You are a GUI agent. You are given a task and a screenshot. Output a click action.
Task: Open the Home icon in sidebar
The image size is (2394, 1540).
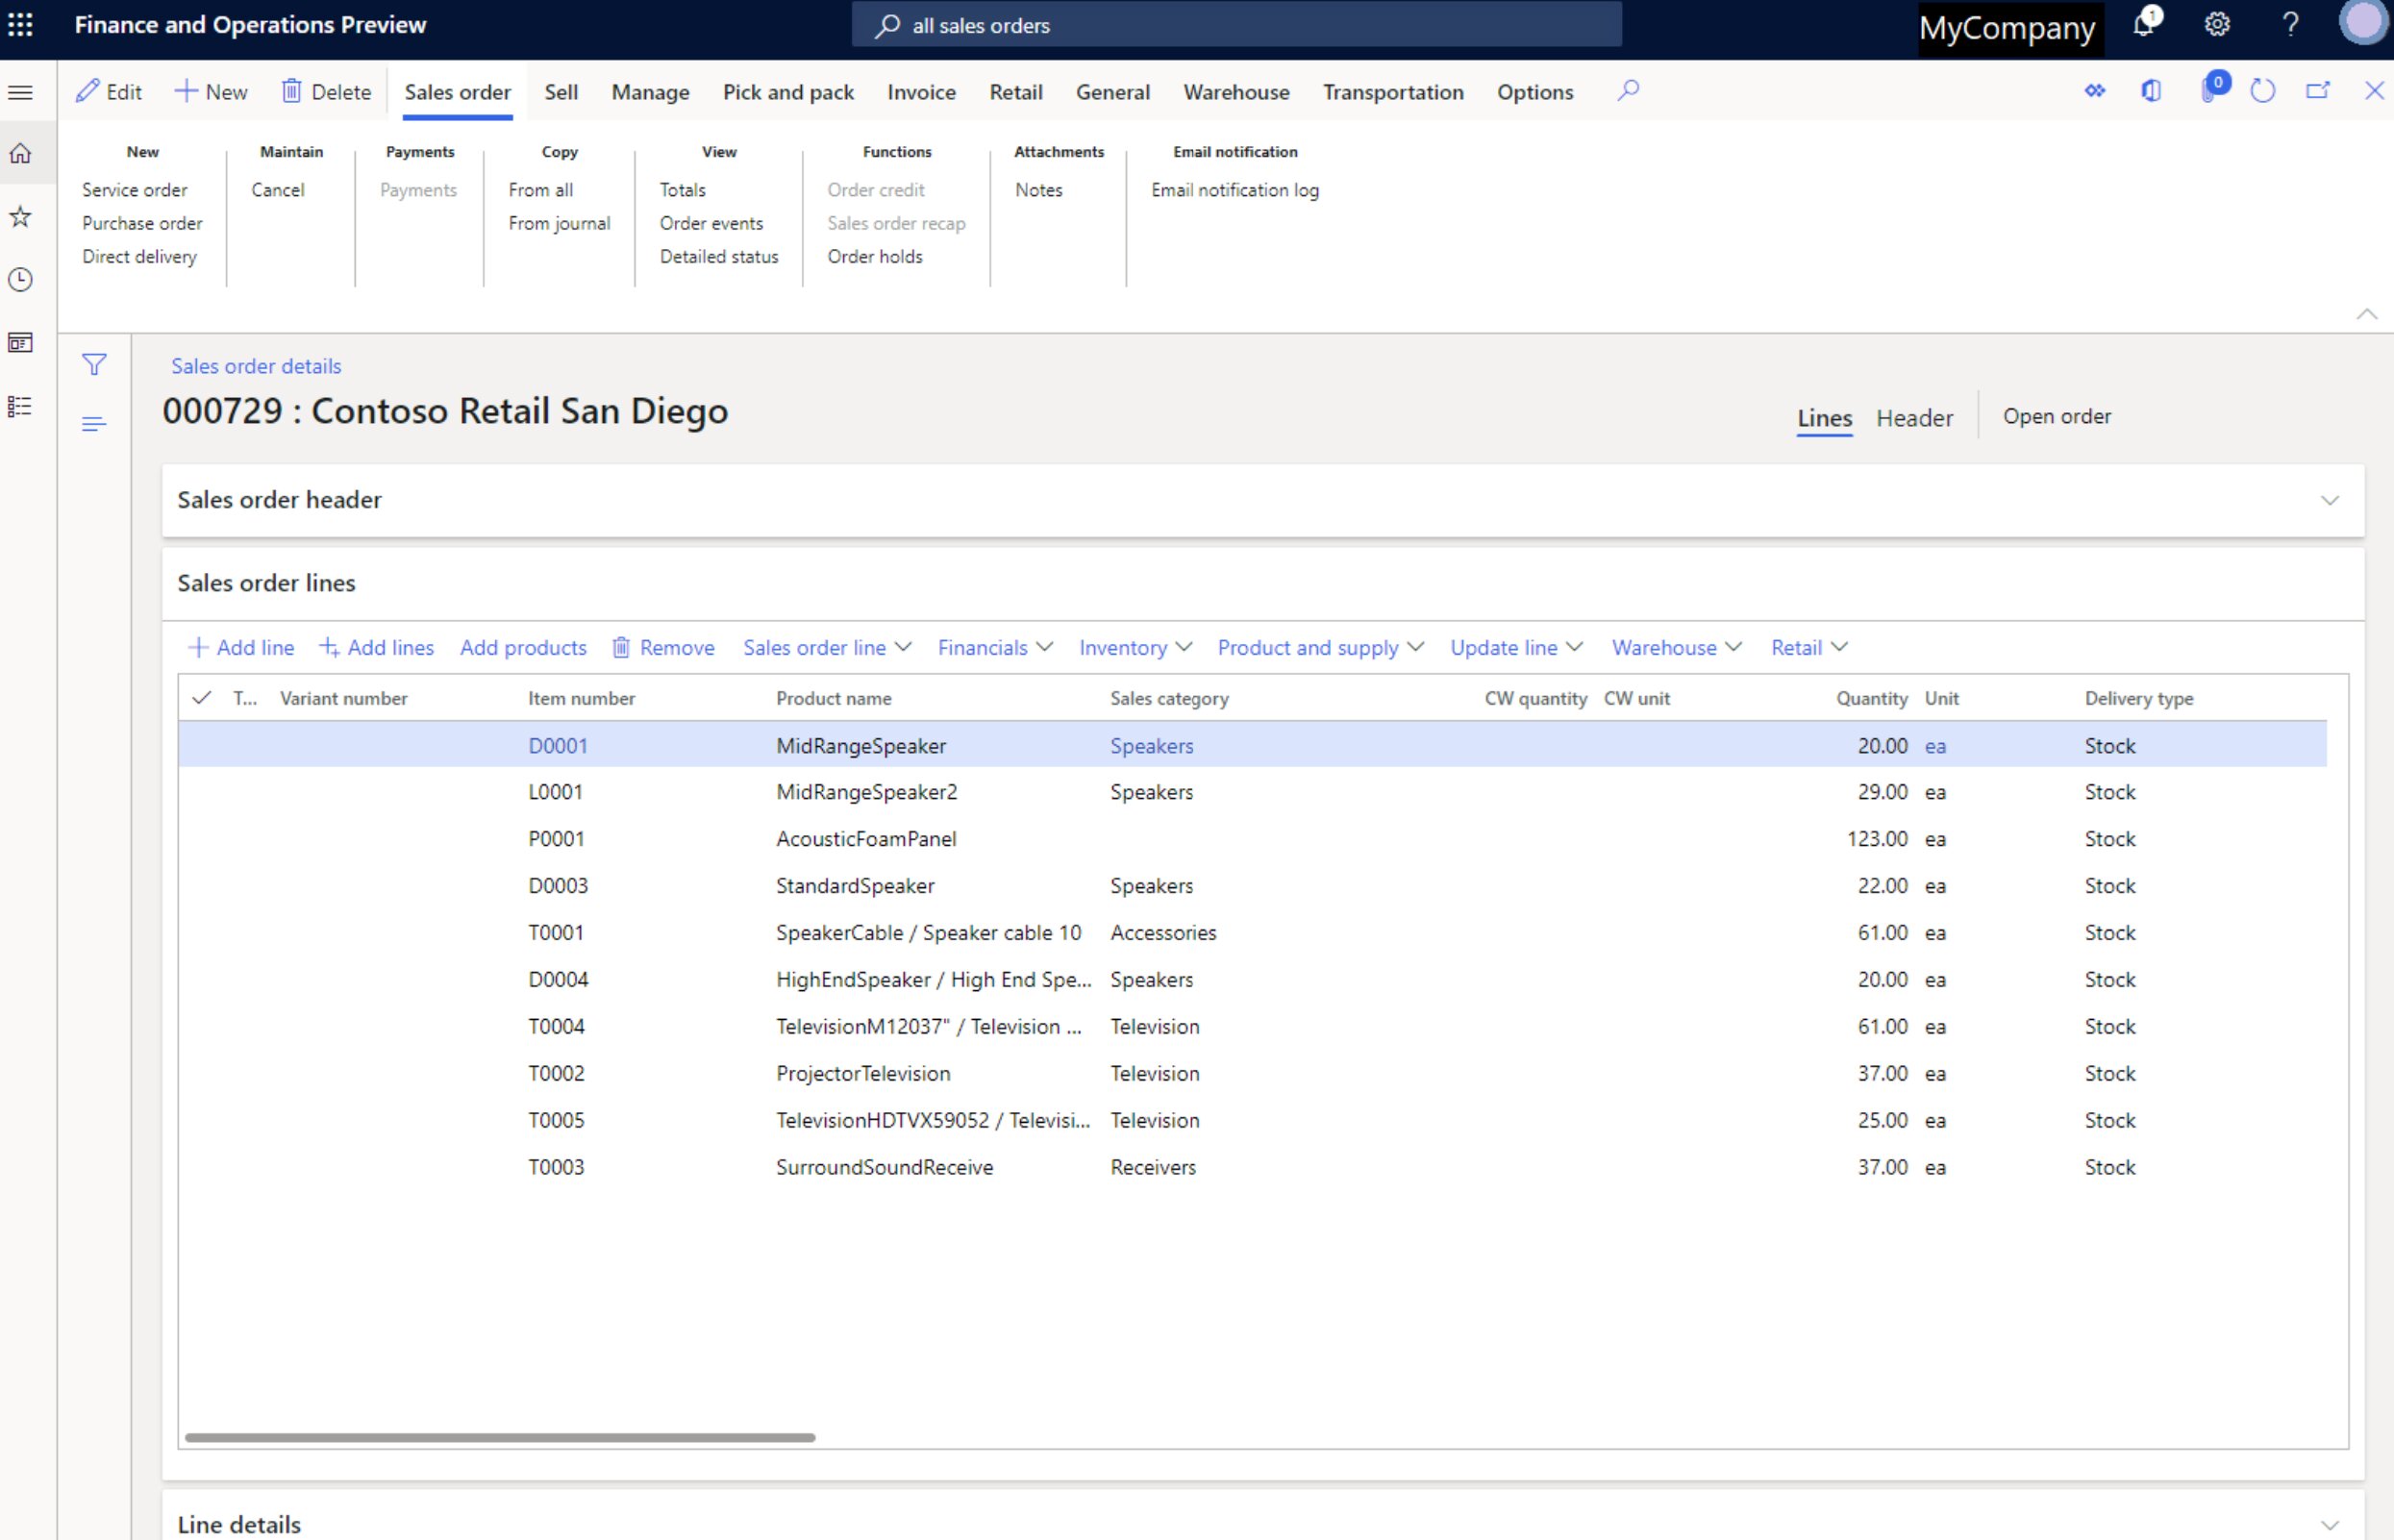[21, 154]
